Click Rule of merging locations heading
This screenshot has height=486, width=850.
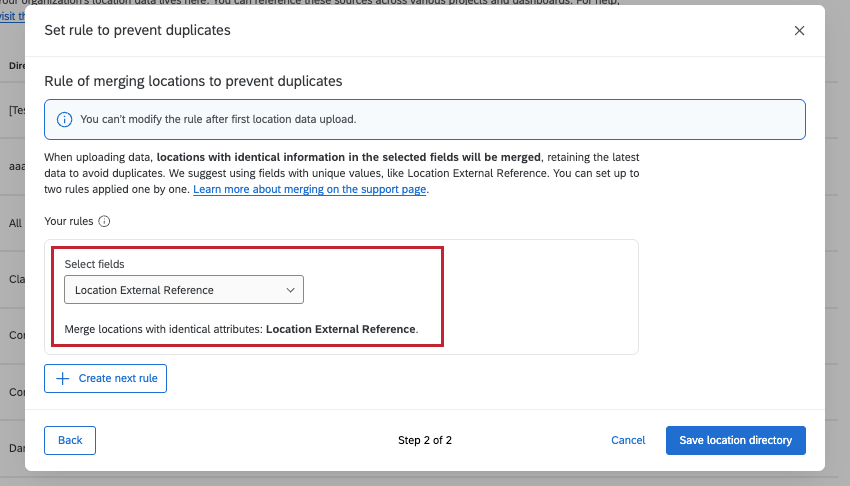[x=193, y=81]
